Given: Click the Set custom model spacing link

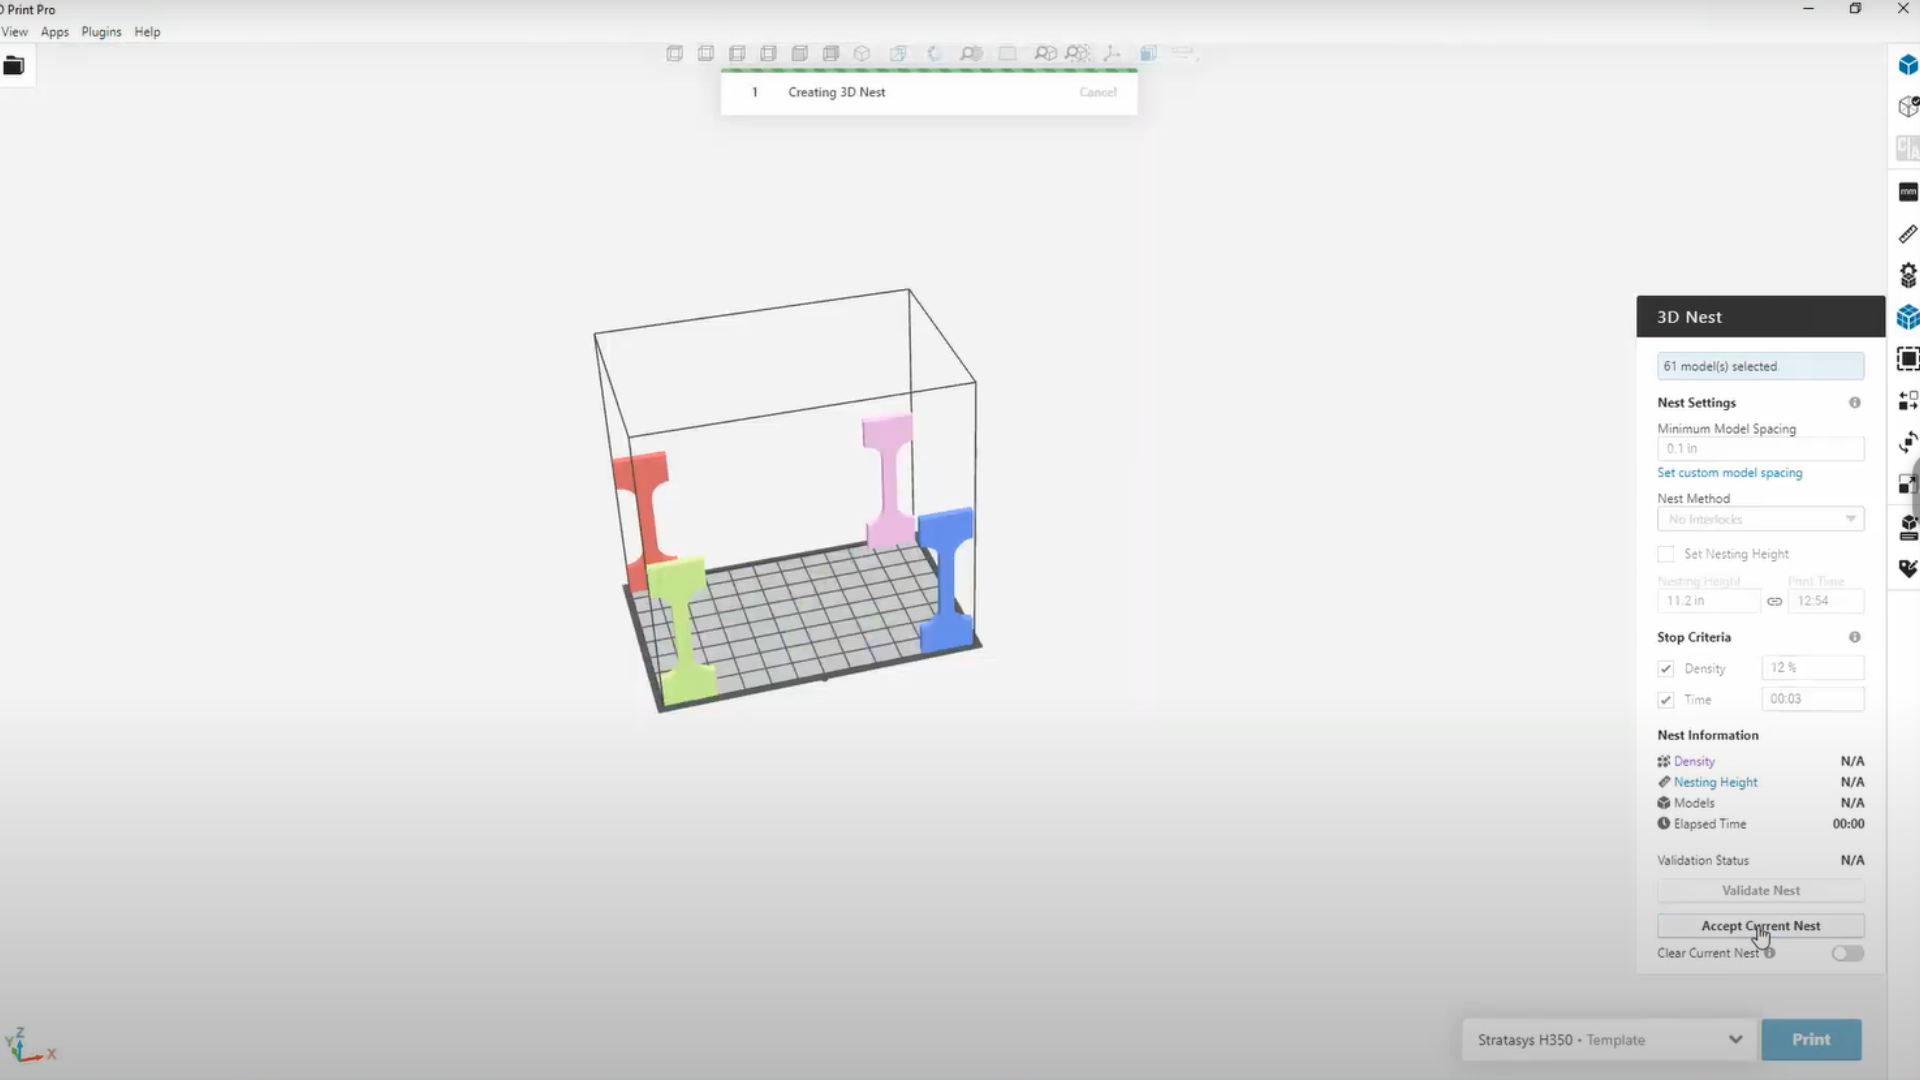Looking at the screenshot, I should (x=1729, y=472).
